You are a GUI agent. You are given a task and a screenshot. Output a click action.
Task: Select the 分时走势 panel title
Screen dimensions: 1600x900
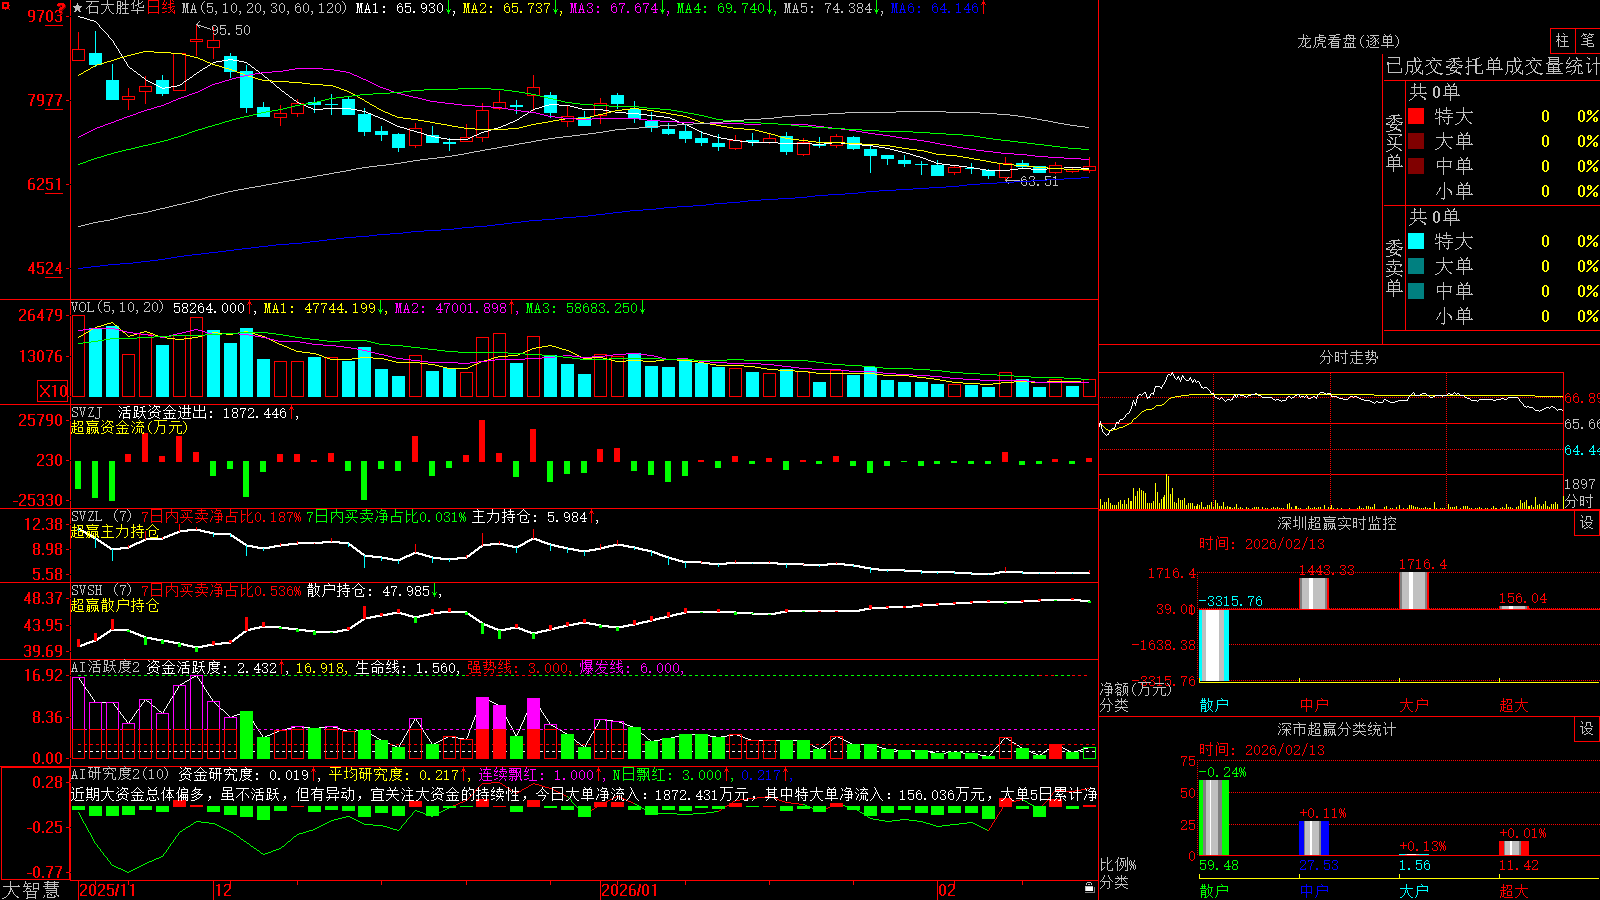(1348, 357)
